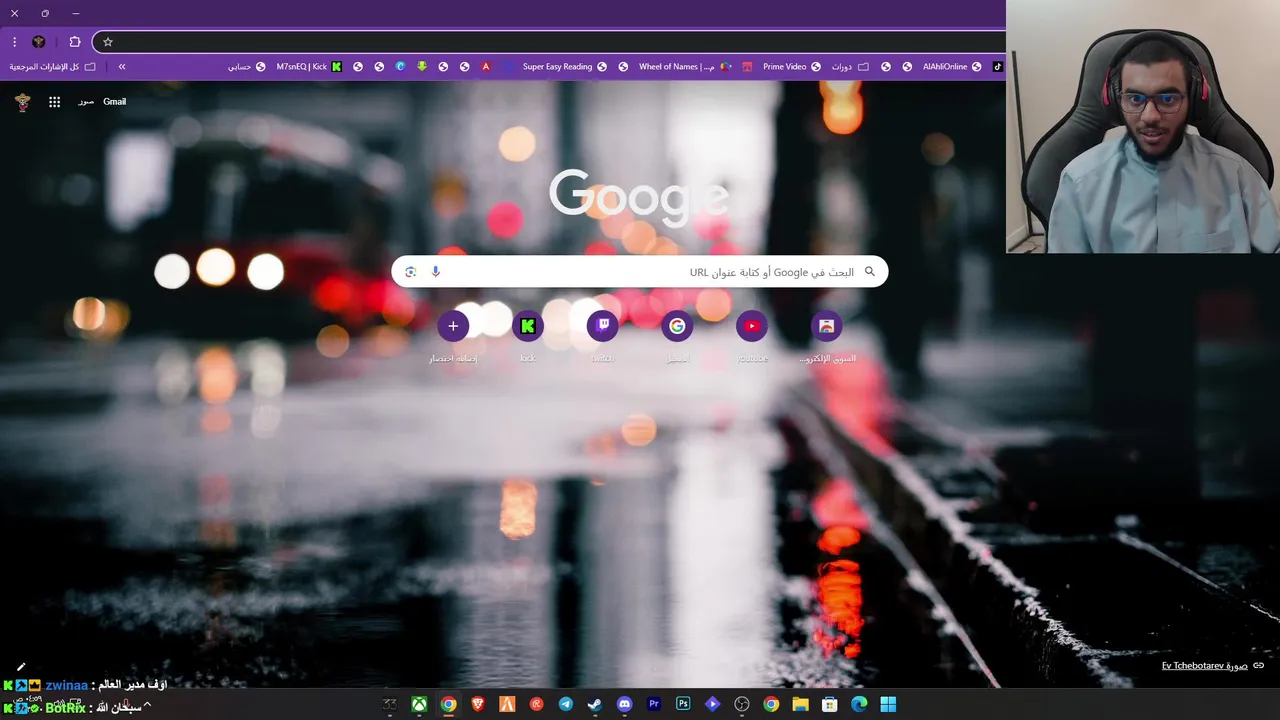
Task: Open Brave browser from the taskbar
Action: click(x=478, y=704)
